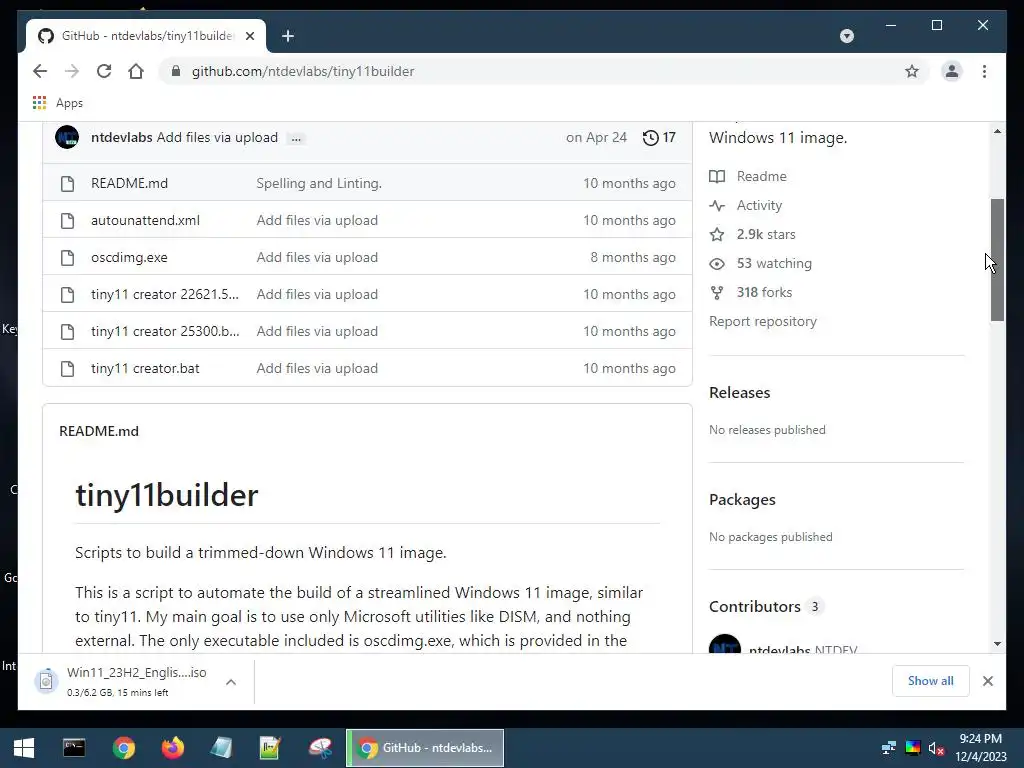Click Show all downloads
Screen dimensions: 1024x768
(930, 680)
